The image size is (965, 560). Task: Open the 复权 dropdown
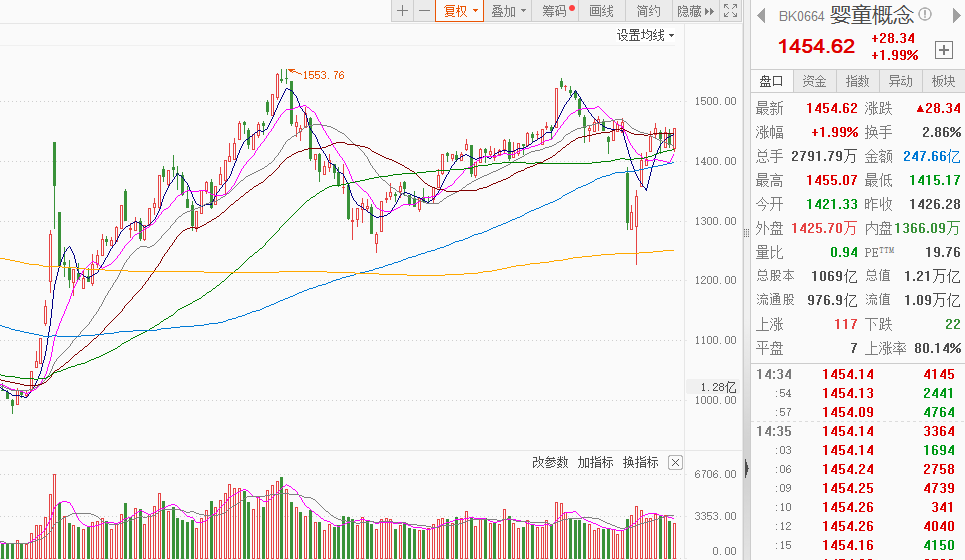(460, 11)
